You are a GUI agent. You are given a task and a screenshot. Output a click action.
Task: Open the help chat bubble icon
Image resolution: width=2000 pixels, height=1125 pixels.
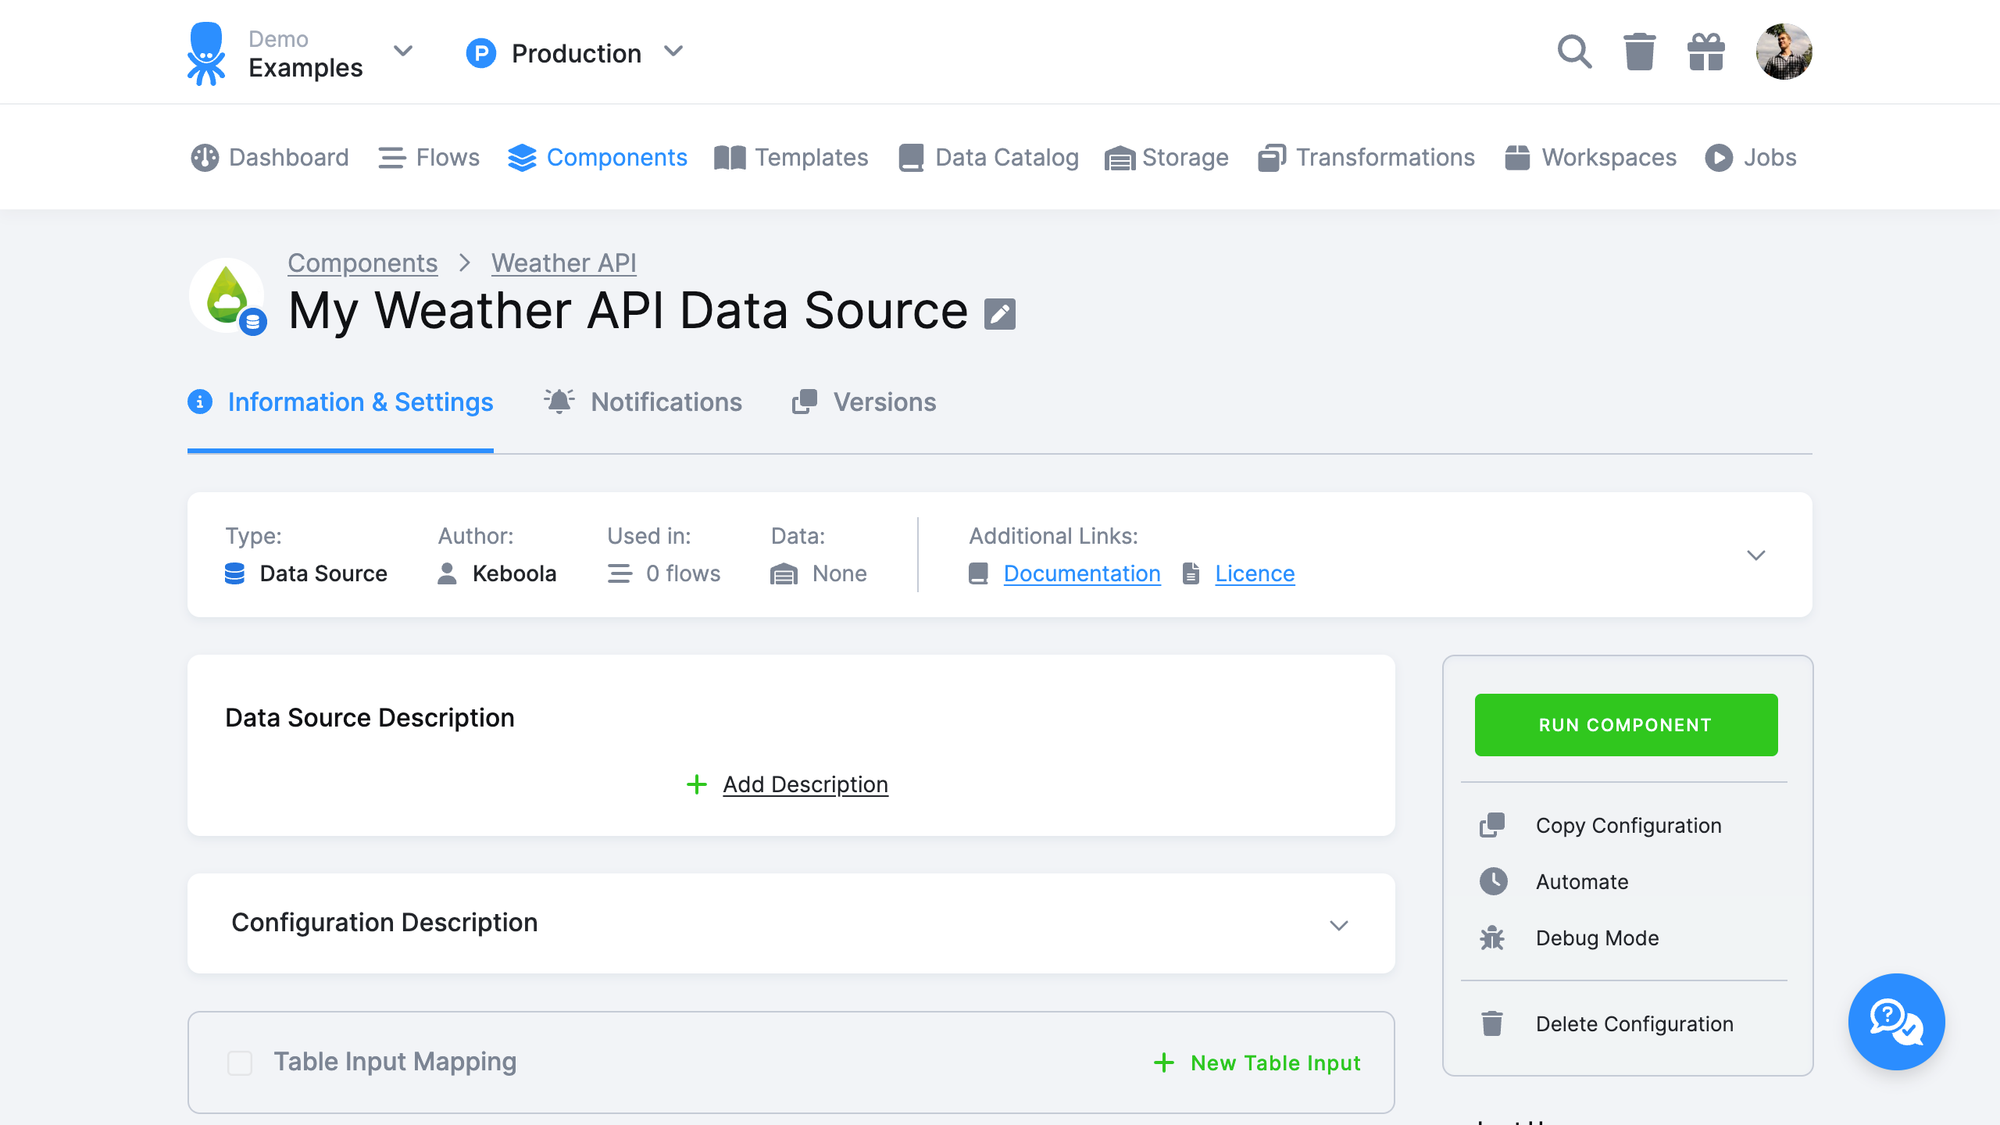coord(1896,1022)
